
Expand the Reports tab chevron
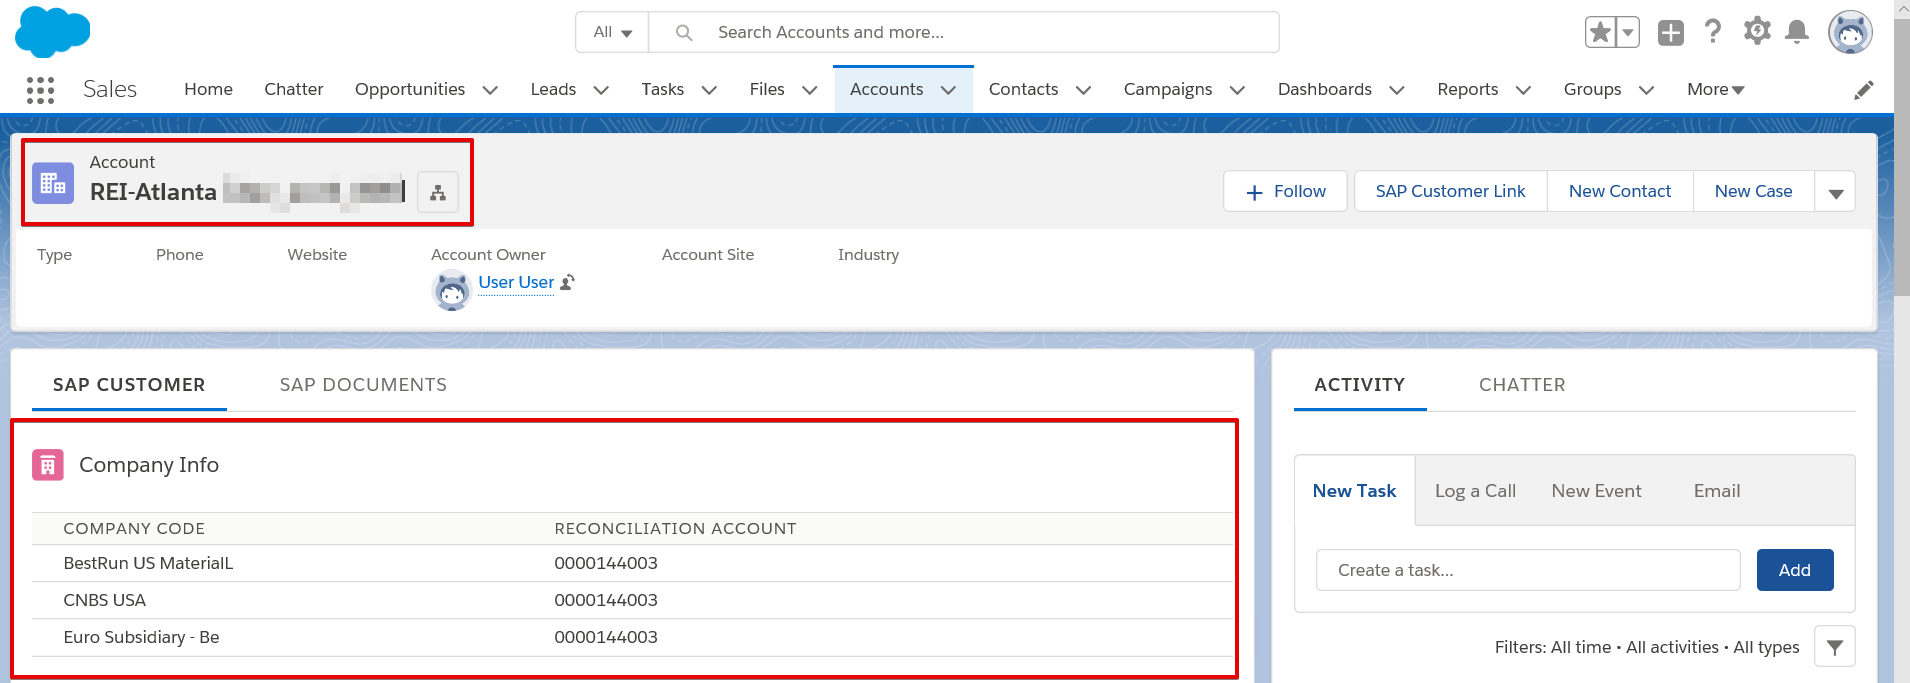pyautogui.click(x=1523, y=90)
